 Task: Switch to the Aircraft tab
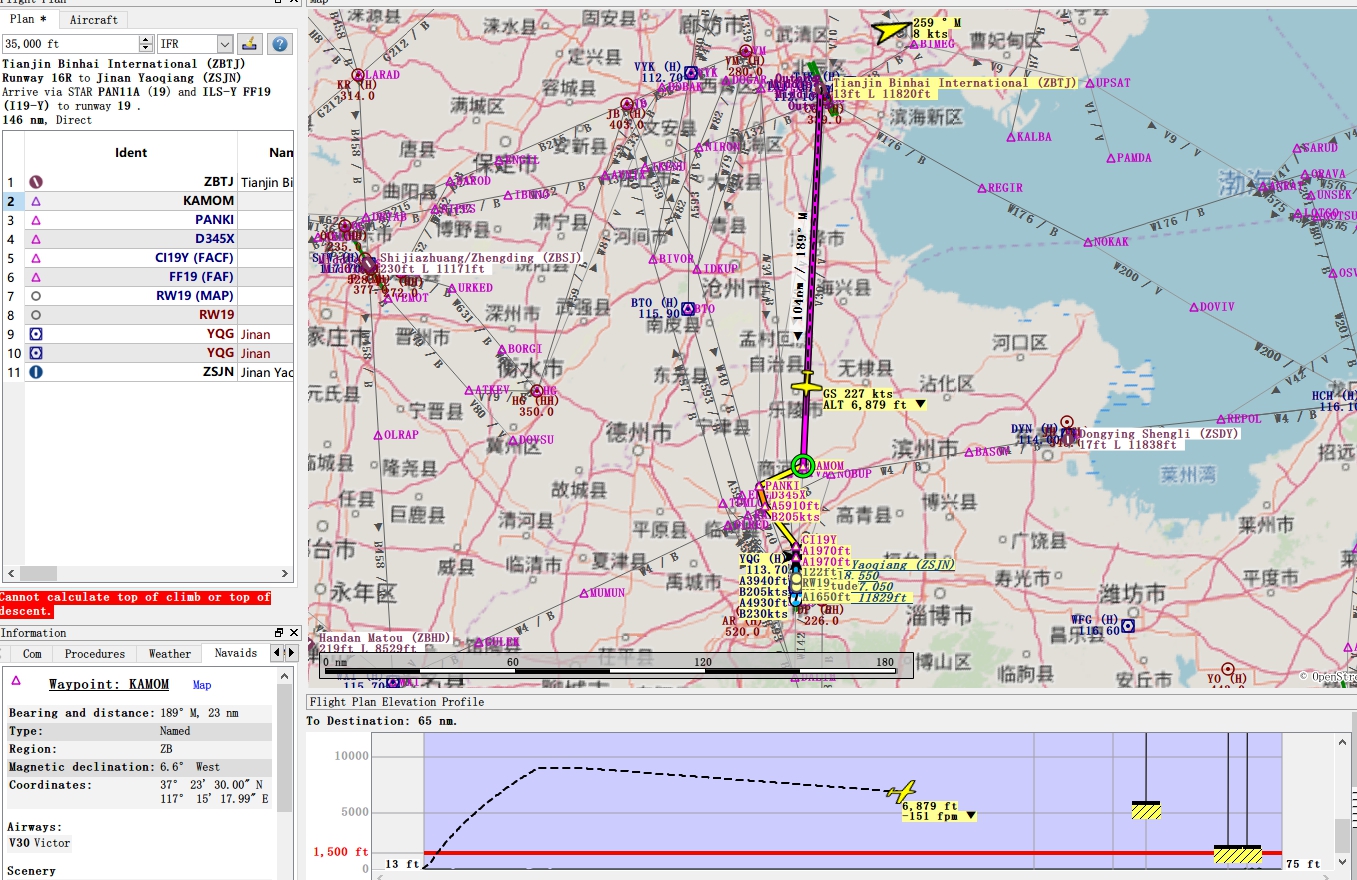click(x=93, y=19)
